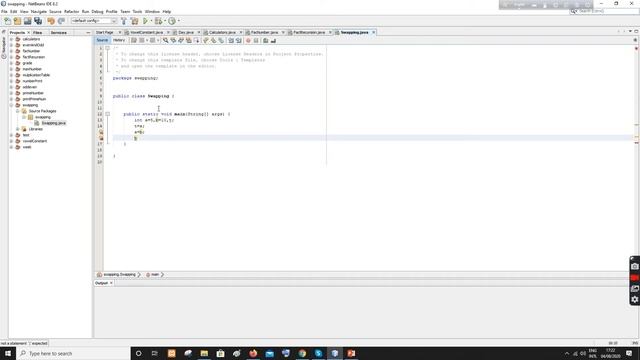Expand the vowelConstant project node

coord(12,141)
